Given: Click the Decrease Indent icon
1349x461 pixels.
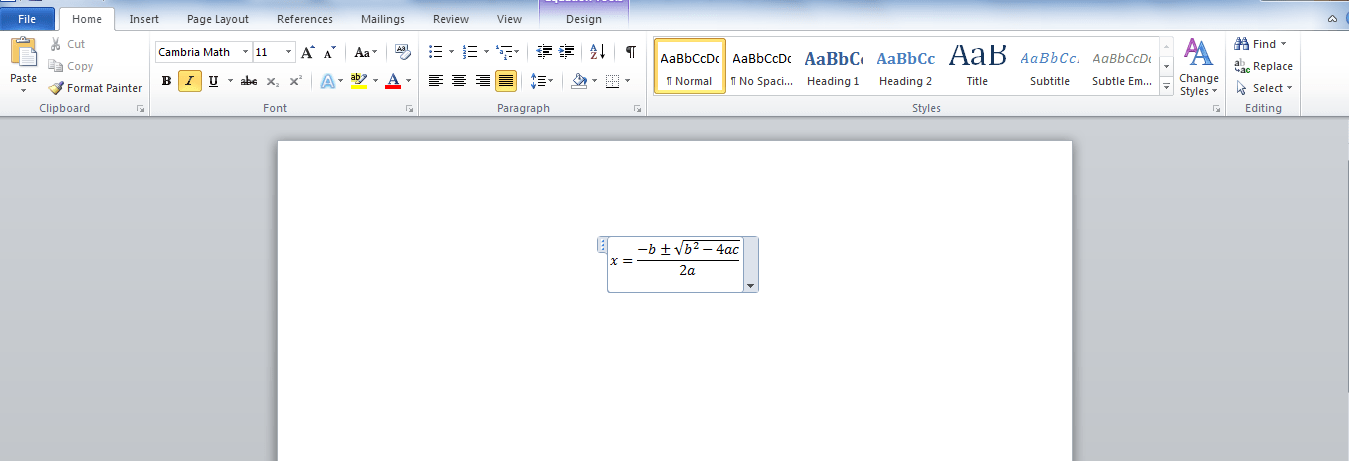Looking at the screenshot, I should tap(544, 51).
